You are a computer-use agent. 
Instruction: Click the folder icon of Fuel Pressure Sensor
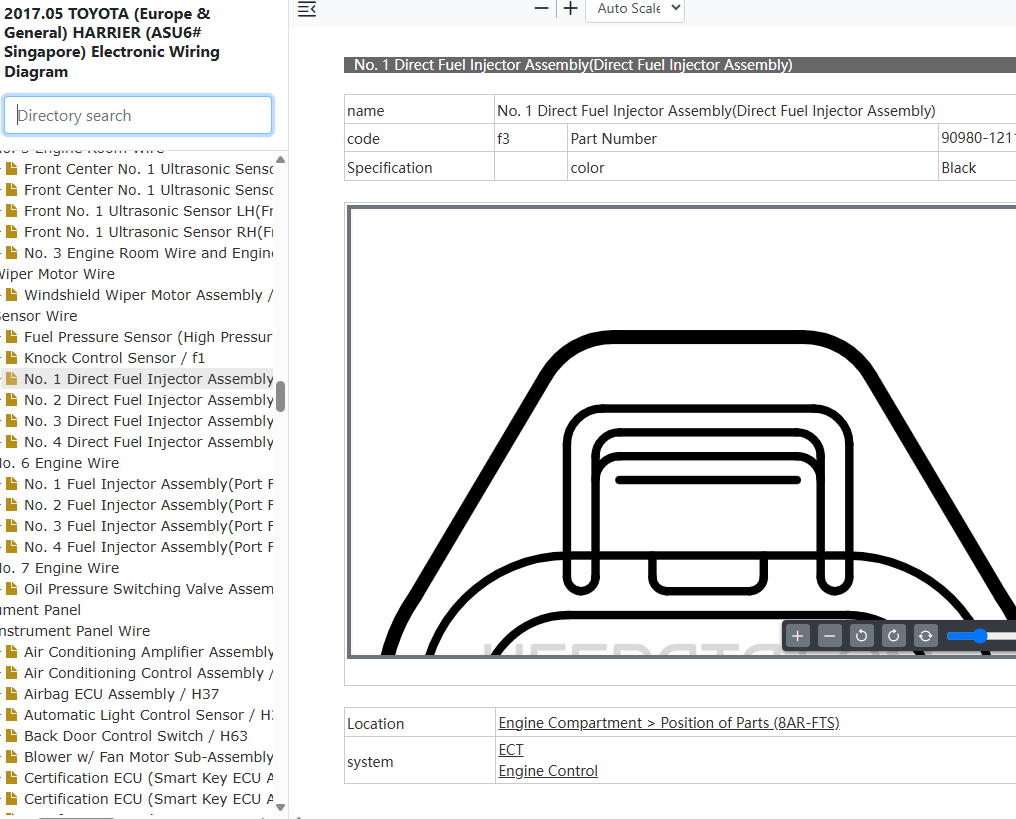(x=12, y=337)
